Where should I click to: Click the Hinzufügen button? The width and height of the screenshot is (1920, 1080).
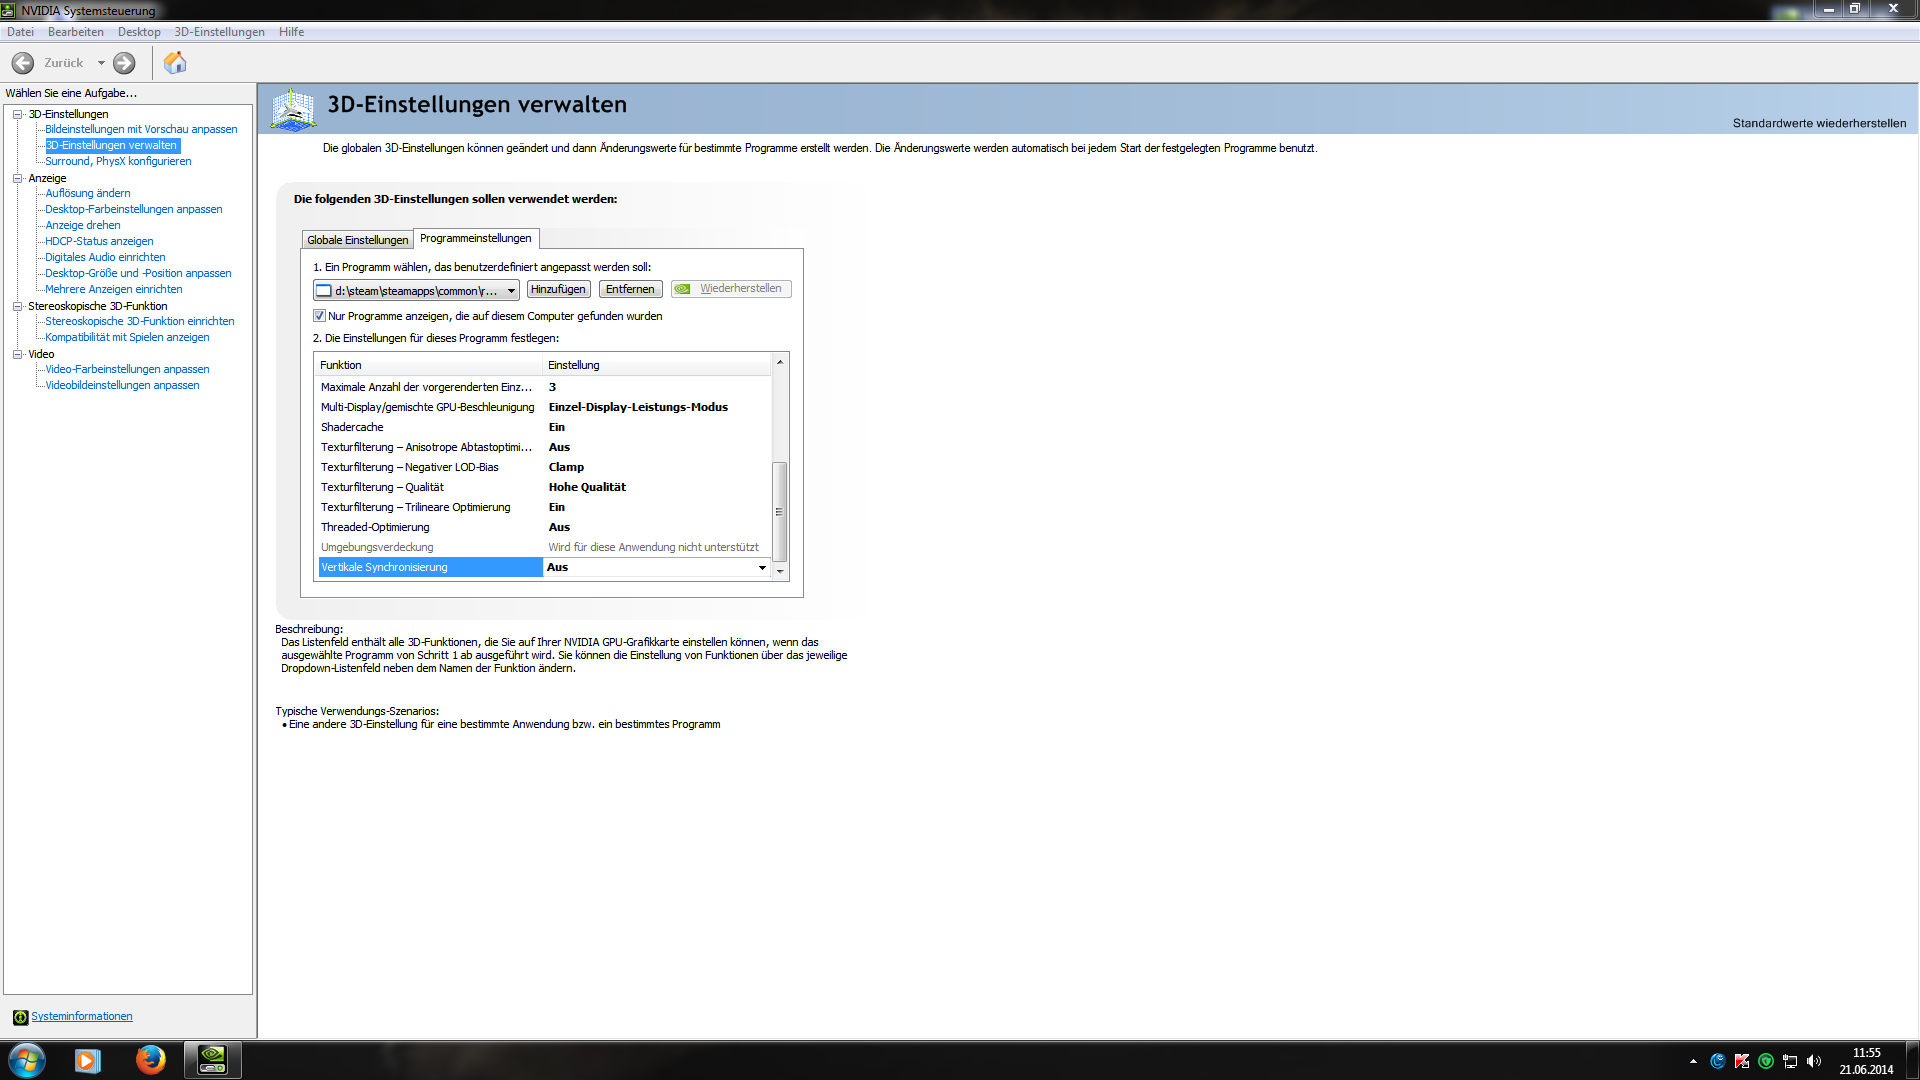[558, 289]
